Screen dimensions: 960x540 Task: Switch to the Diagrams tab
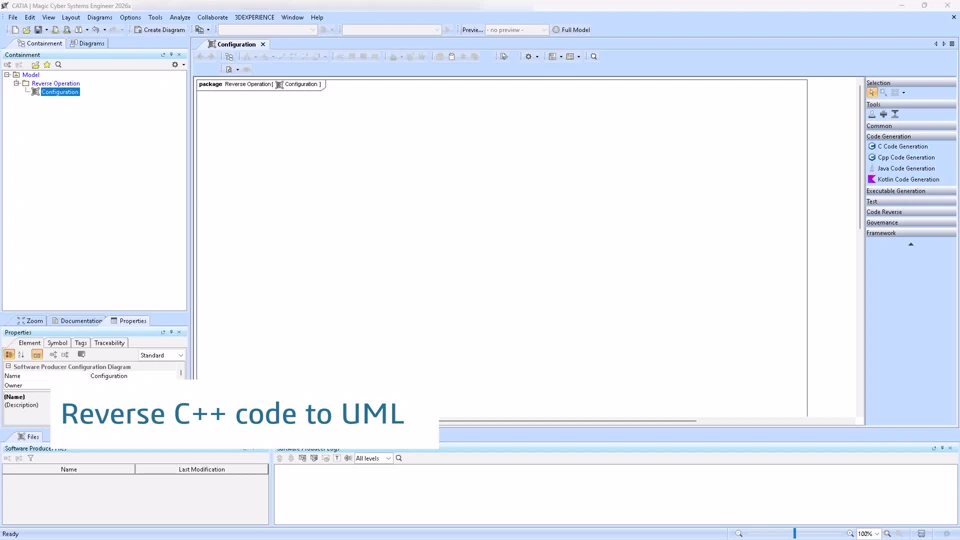click(88, 43)
